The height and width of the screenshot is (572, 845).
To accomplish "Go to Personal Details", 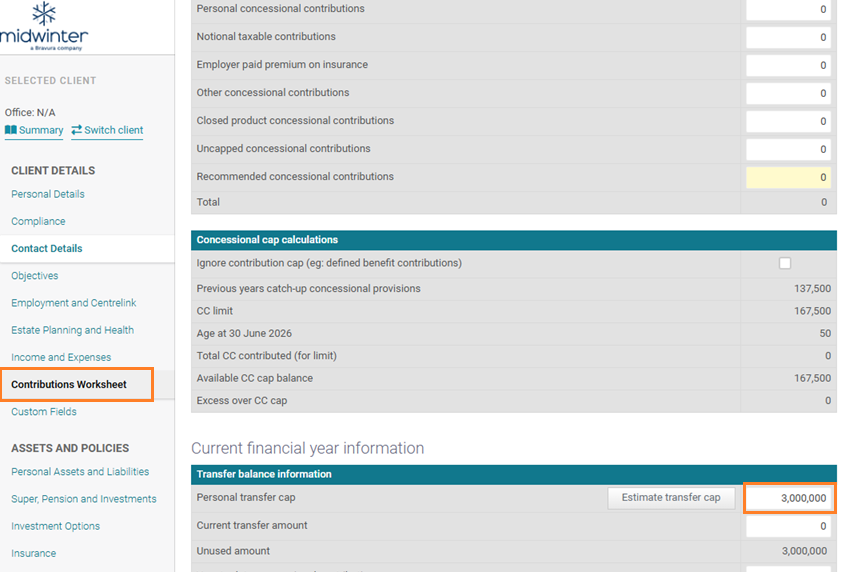I will point(48,194).
